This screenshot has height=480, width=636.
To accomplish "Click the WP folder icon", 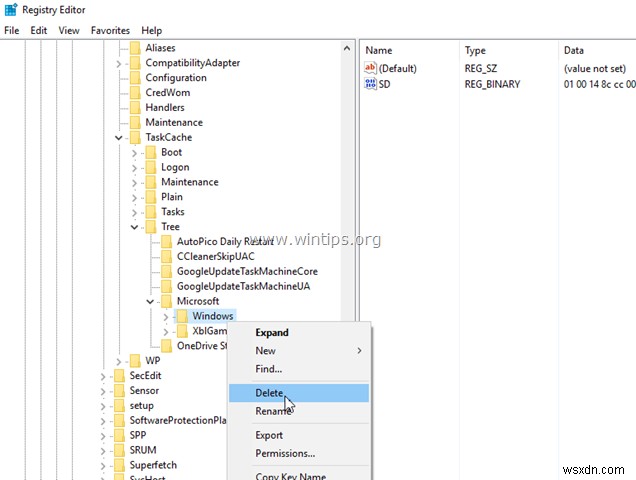I will [135, 361].
